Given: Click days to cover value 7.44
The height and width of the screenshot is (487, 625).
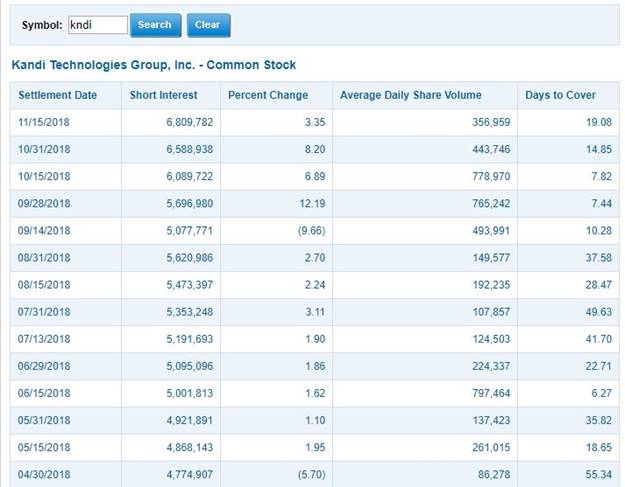Looking at the screenshot, I should click(x=601, y=204).
